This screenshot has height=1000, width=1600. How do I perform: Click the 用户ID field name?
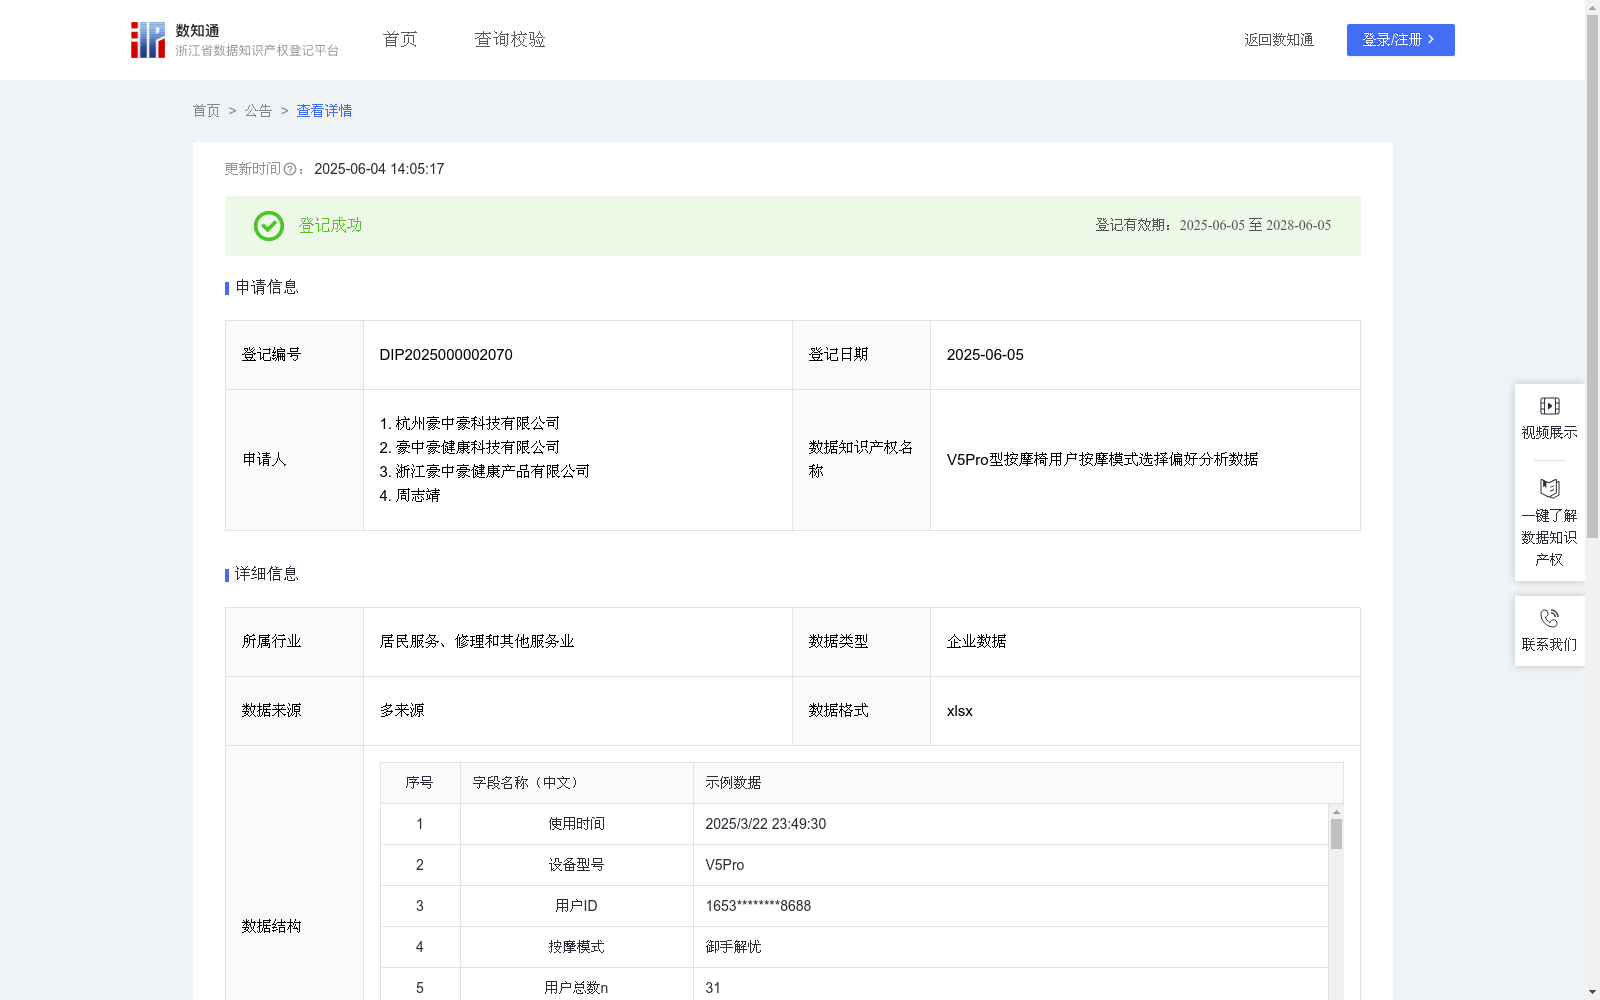click(576, 906)
